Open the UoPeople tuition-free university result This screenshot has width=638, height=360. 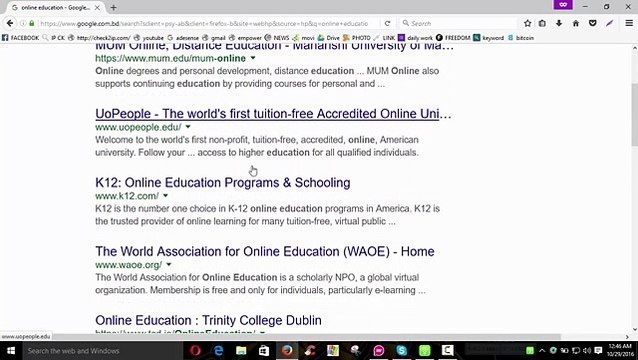click(x=273, y=114)
